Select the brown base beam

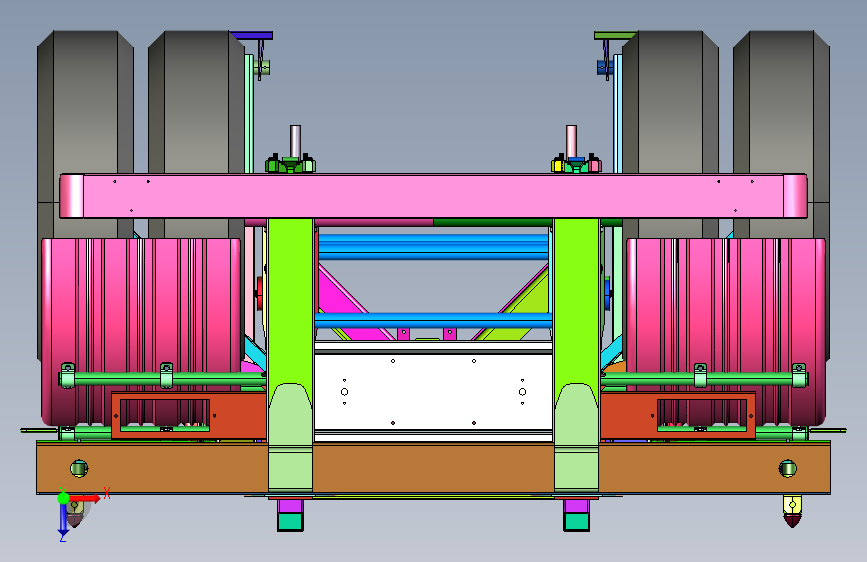point(433,467)
